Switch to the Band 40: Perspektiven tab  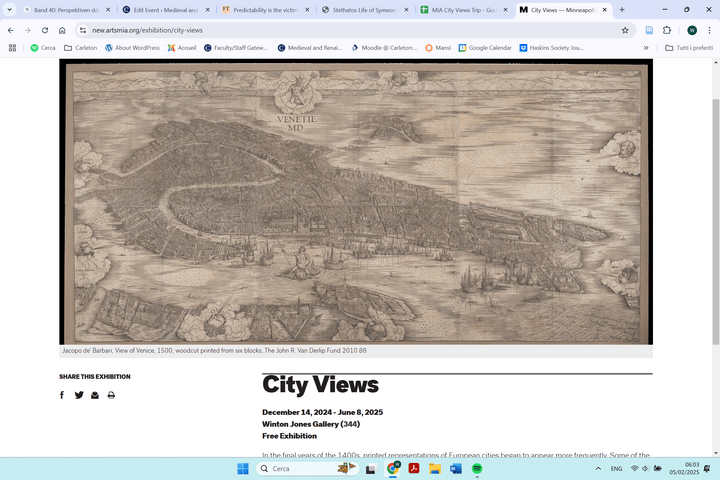tap(67, 10)
